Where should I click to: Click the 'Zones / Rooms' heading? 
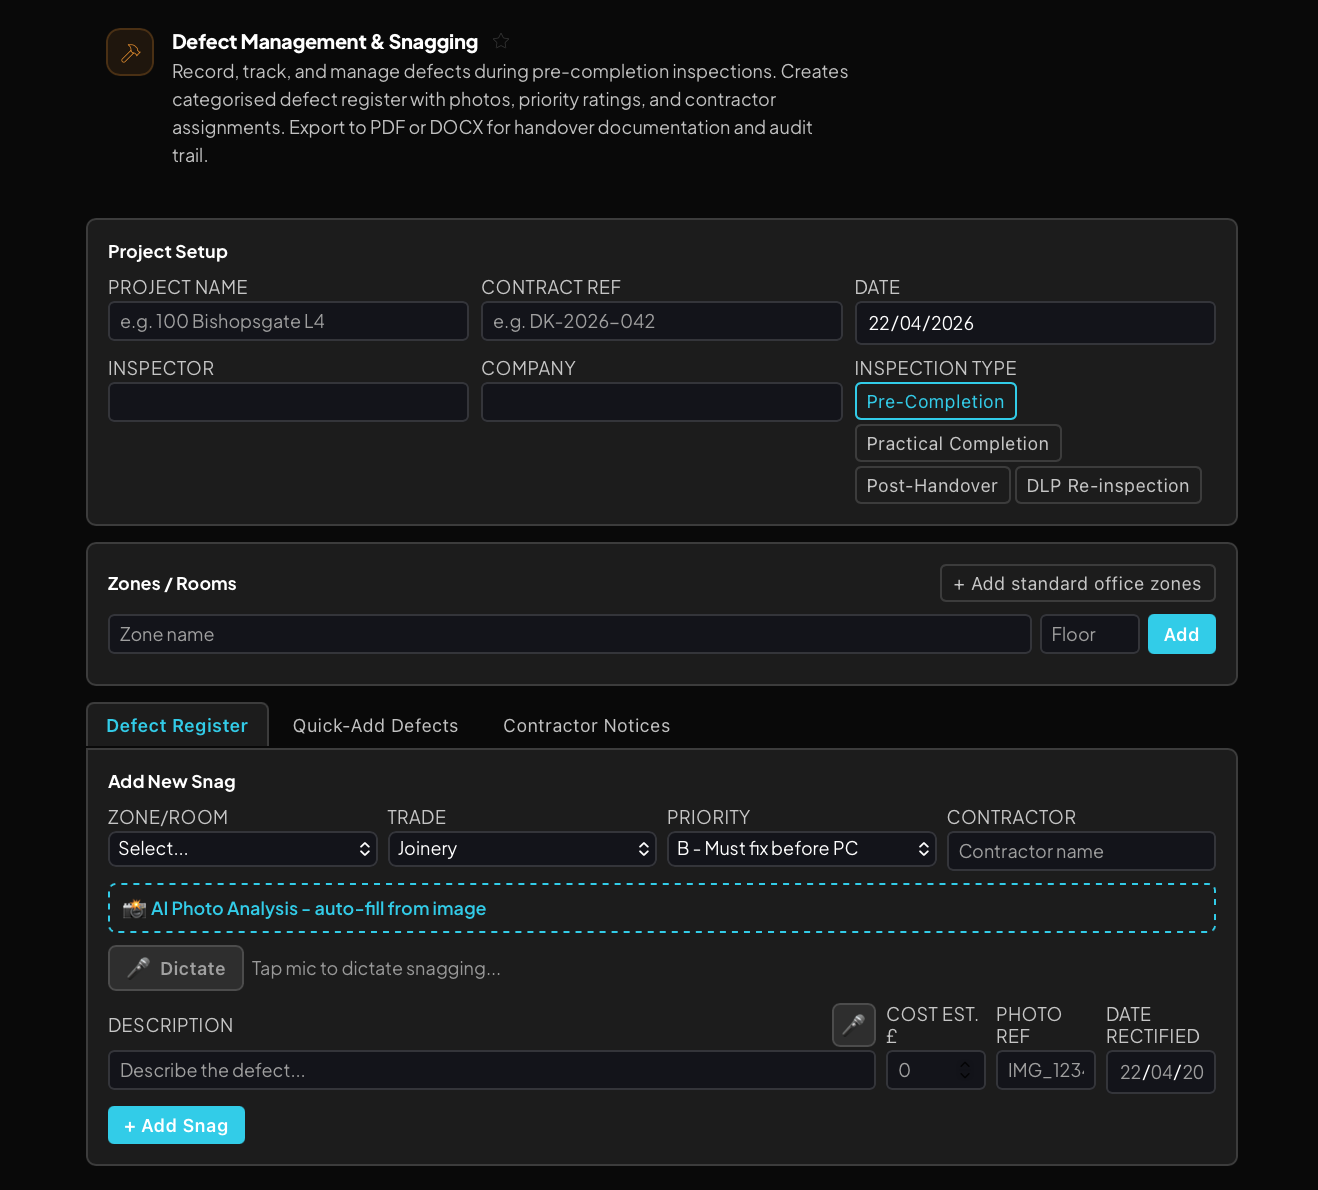tap(172, 583)
